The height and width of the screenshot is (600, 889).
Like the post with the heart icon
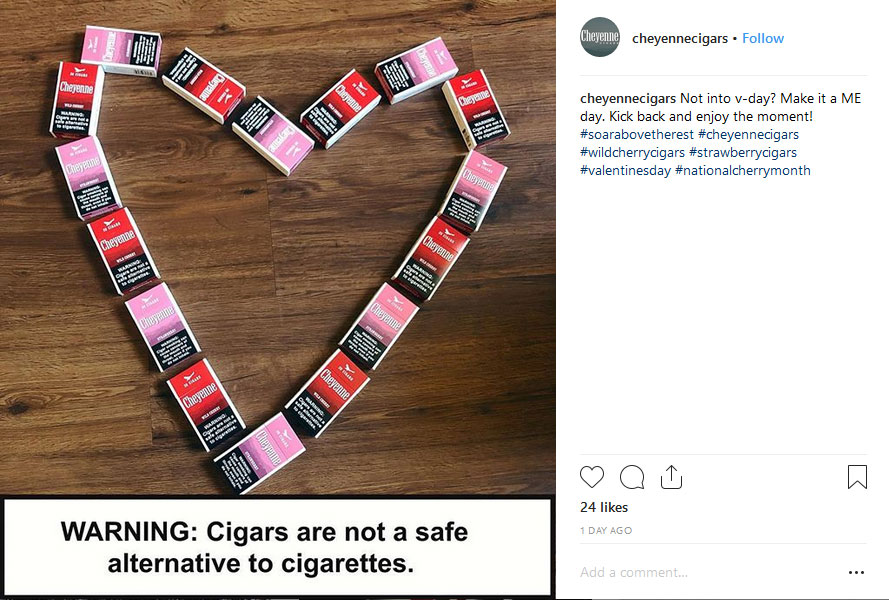[592, 477]
